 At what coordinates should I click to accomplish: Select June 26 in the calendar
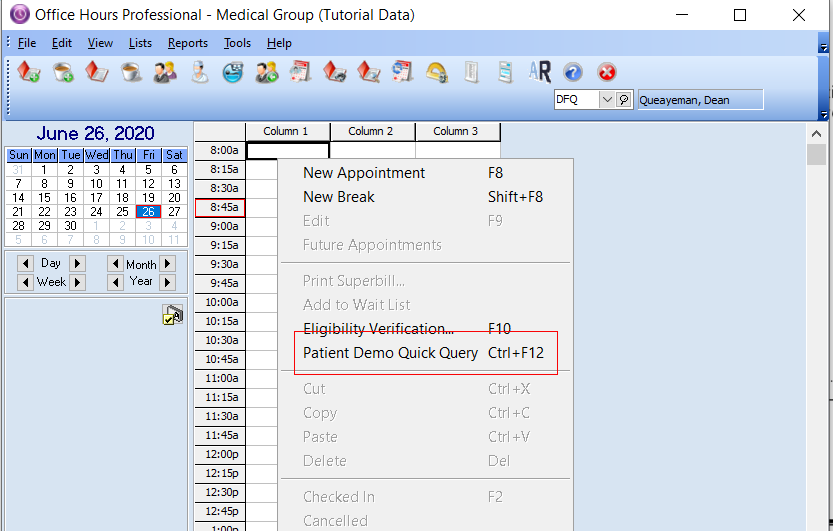pyautogui.click(x=148, y=211)
